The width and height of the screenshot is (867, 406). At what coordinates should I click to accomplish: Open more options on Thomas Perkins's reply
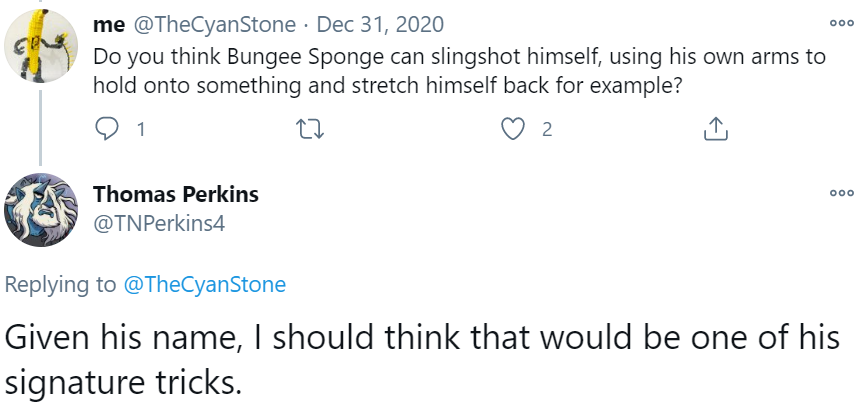pos(839,194)
